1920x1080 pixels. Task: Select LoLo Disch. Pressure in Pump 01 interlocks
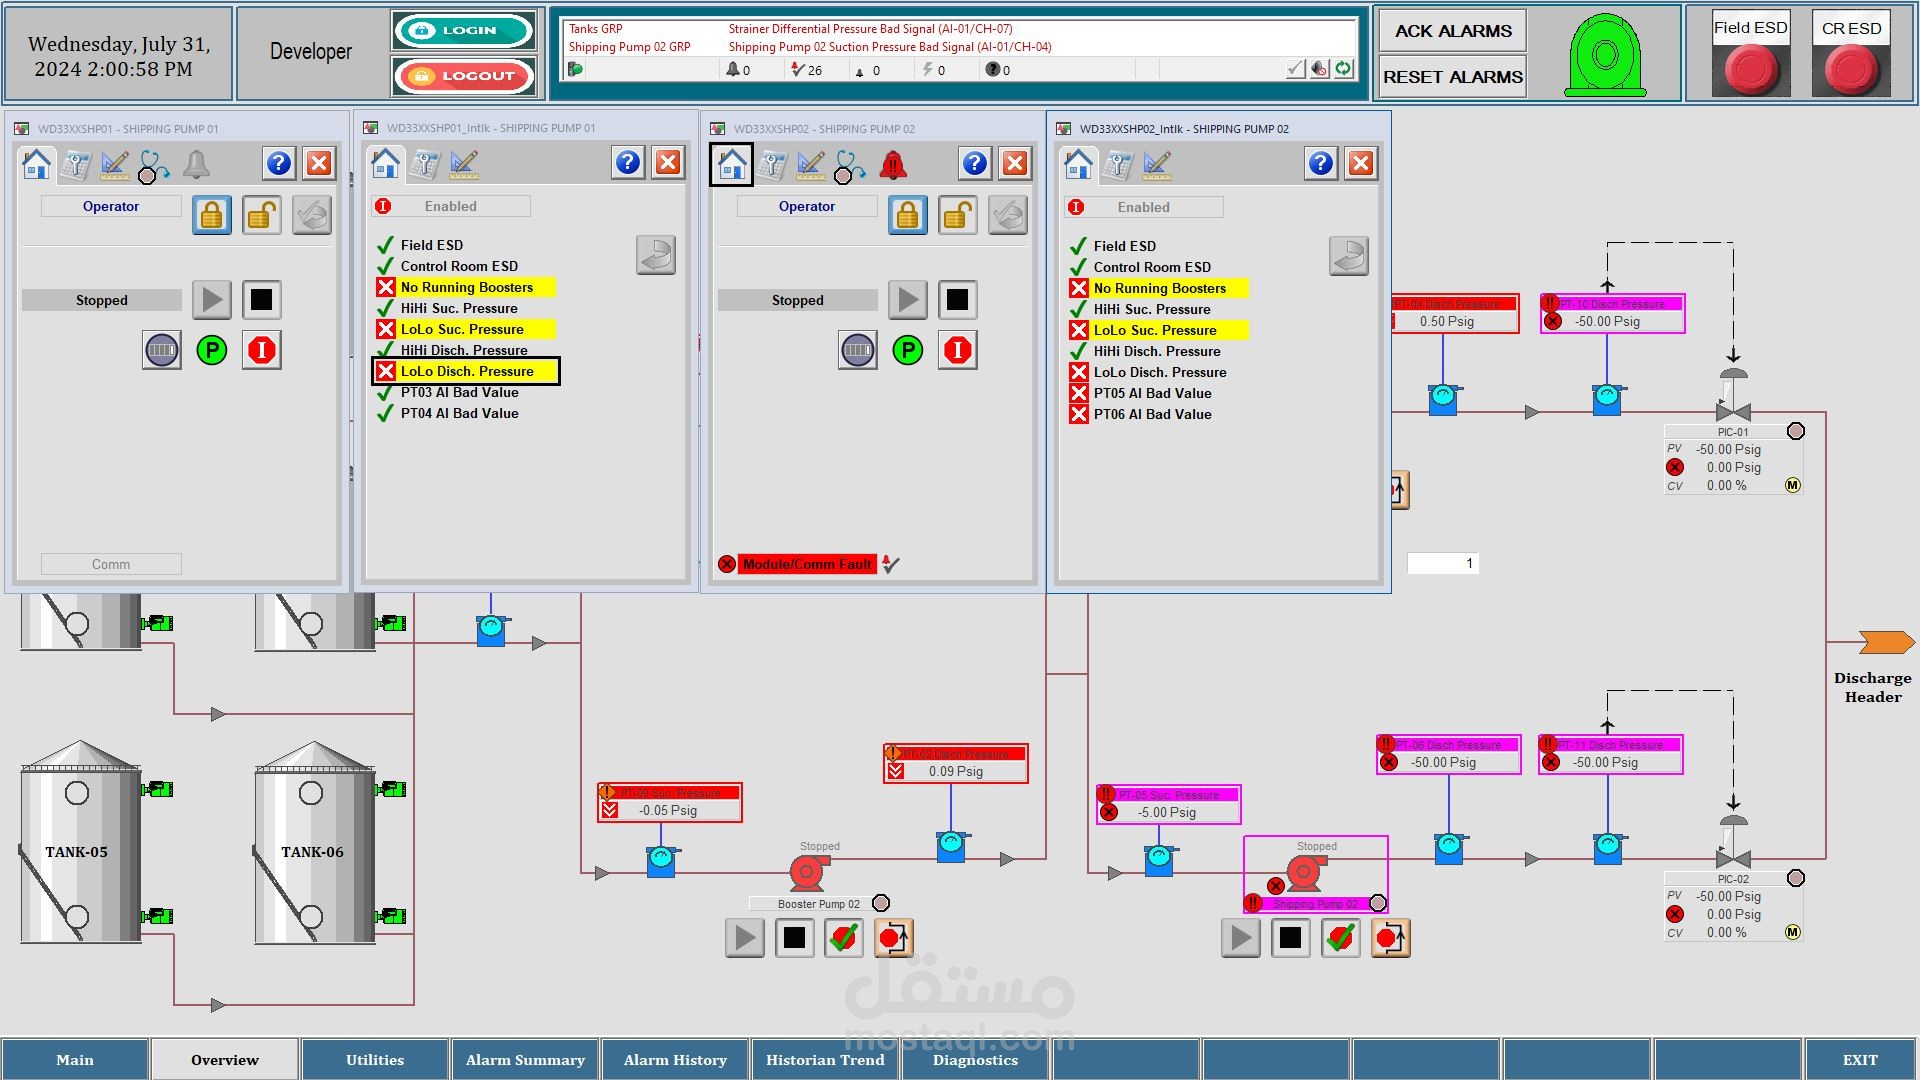point(466,371)
